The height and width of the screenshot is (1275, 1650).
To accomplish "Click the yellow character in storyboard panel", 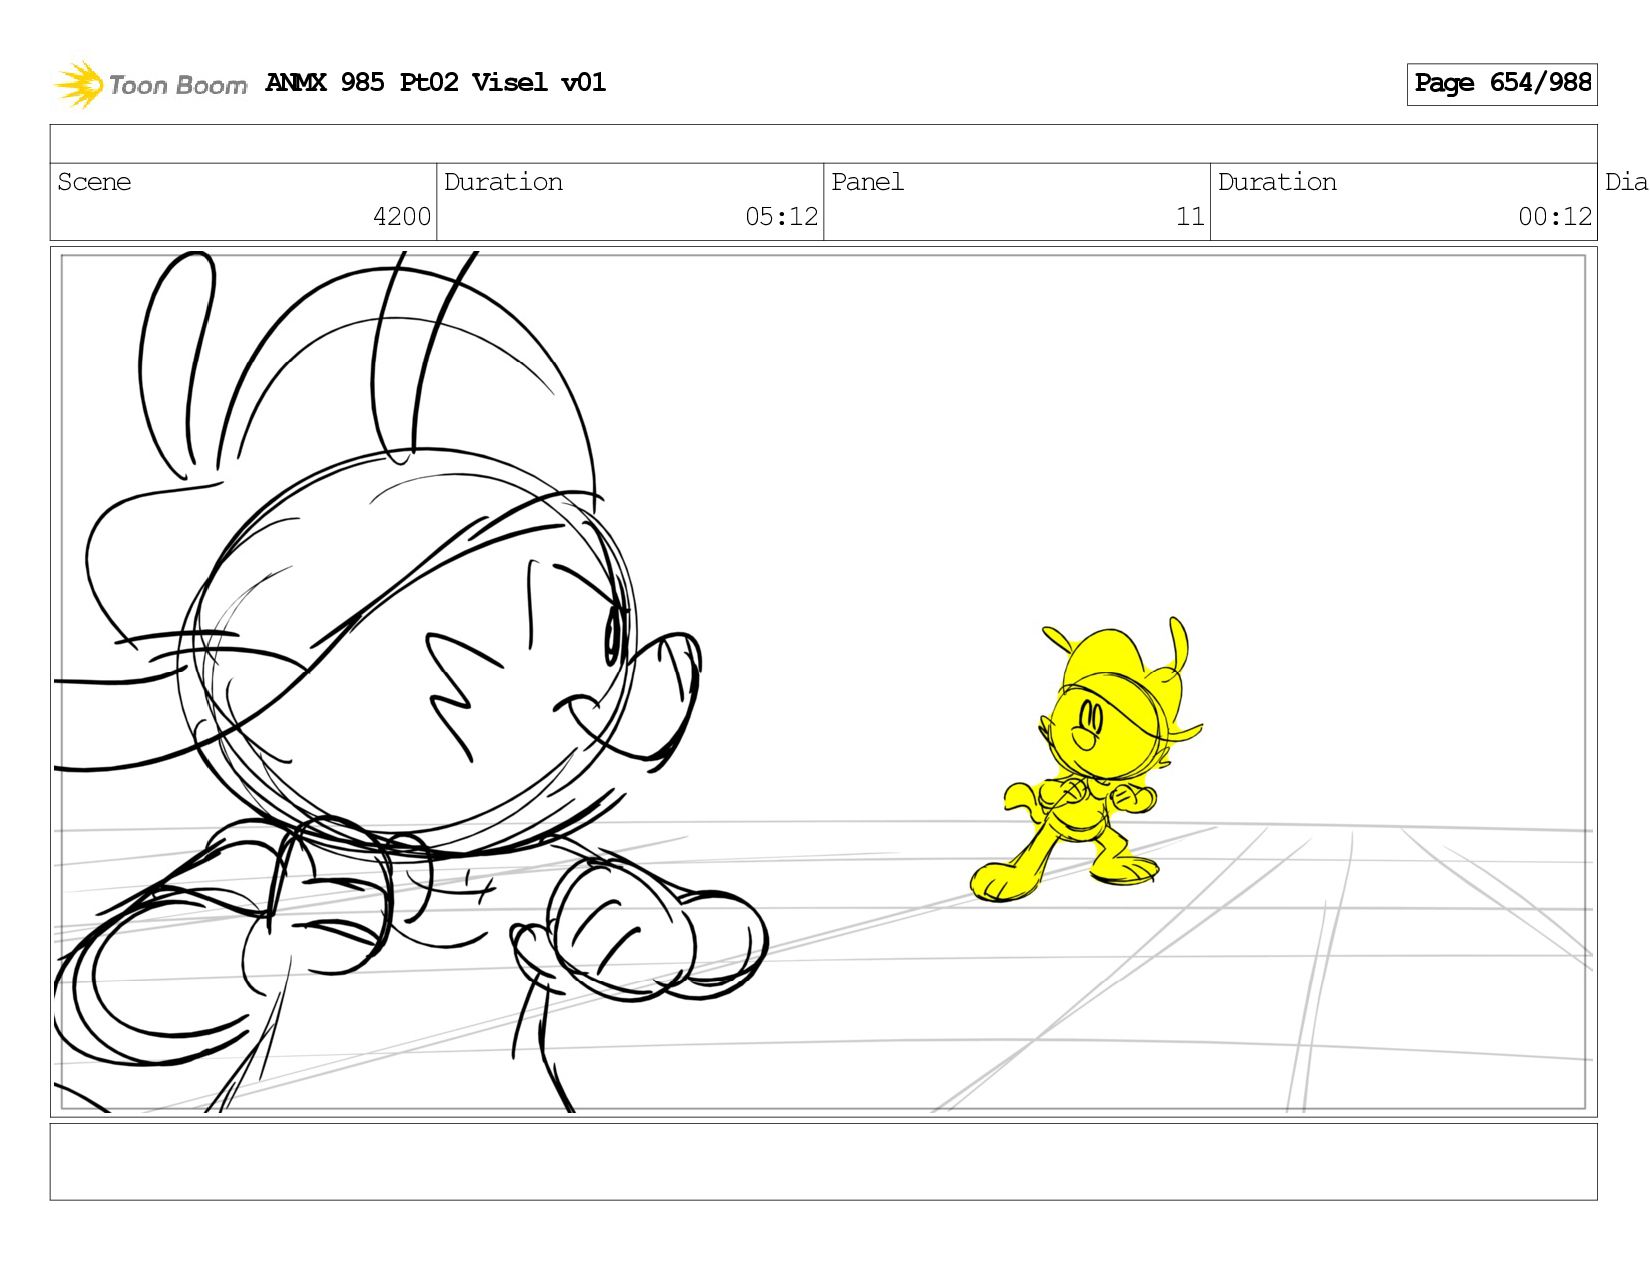I will coord(1087,760).
